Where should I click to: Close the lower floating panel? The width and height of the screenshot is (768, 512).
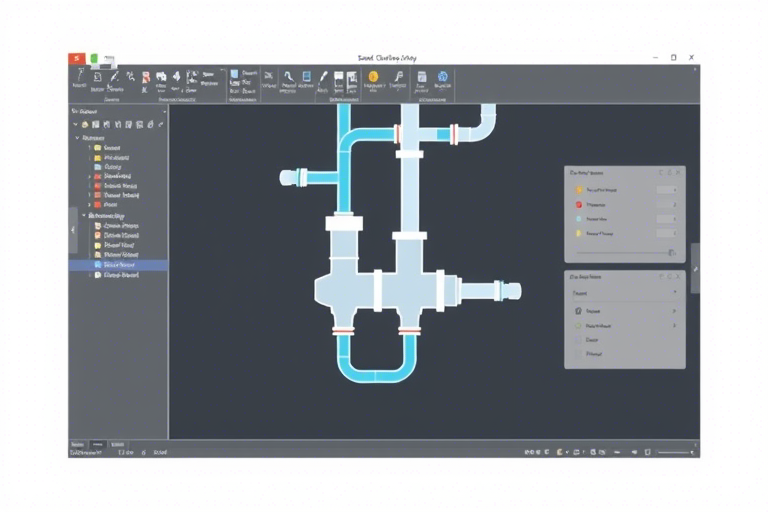coord(678,276)
